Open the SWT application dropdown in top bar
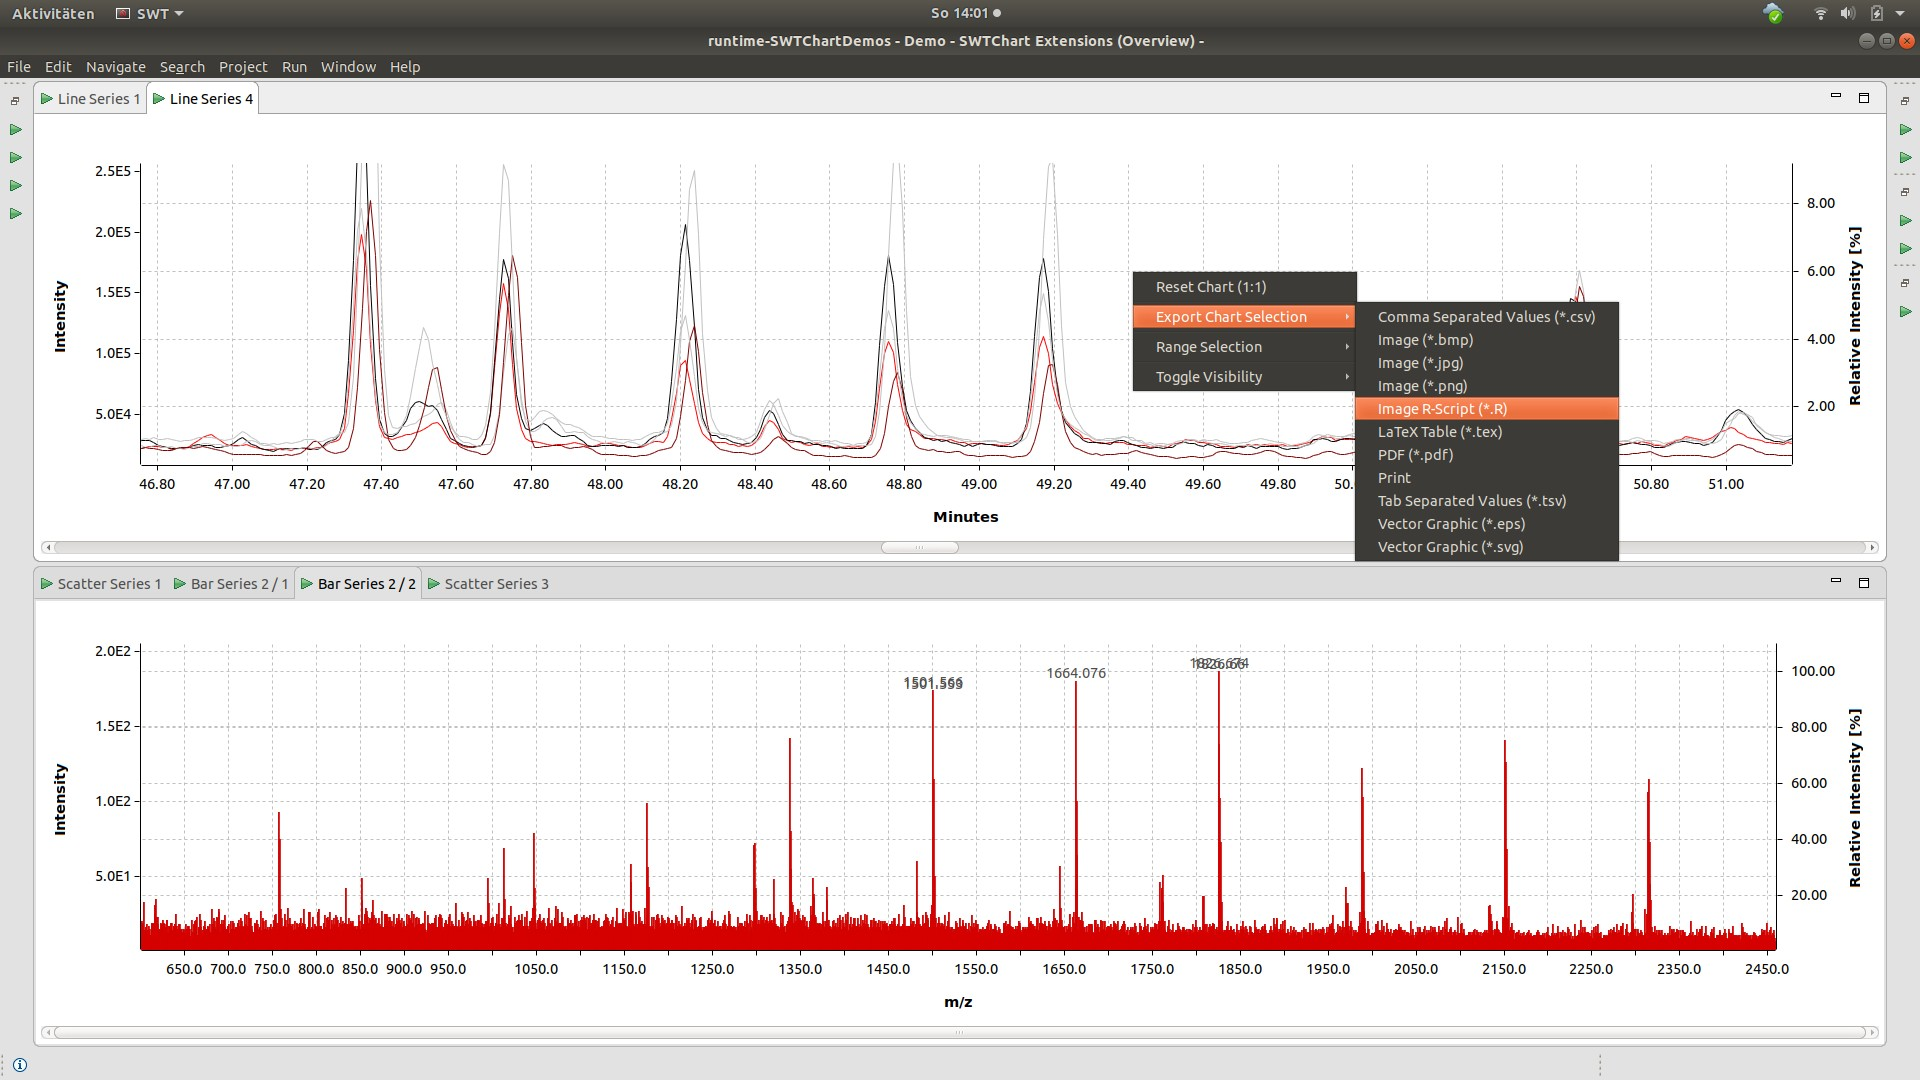This screenshot has width=1920, height=1080. click(150, 14)
